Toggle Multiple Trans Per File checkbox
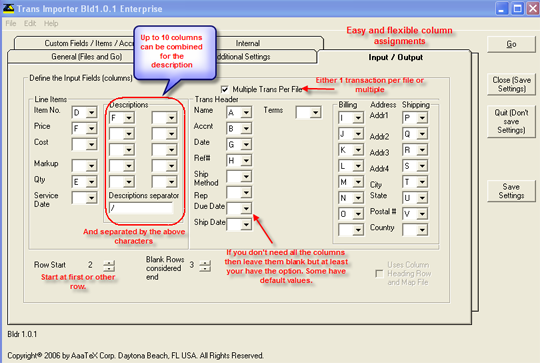Image resolution: width=540 pixels, height=363 pixels. tap(225, 90)
